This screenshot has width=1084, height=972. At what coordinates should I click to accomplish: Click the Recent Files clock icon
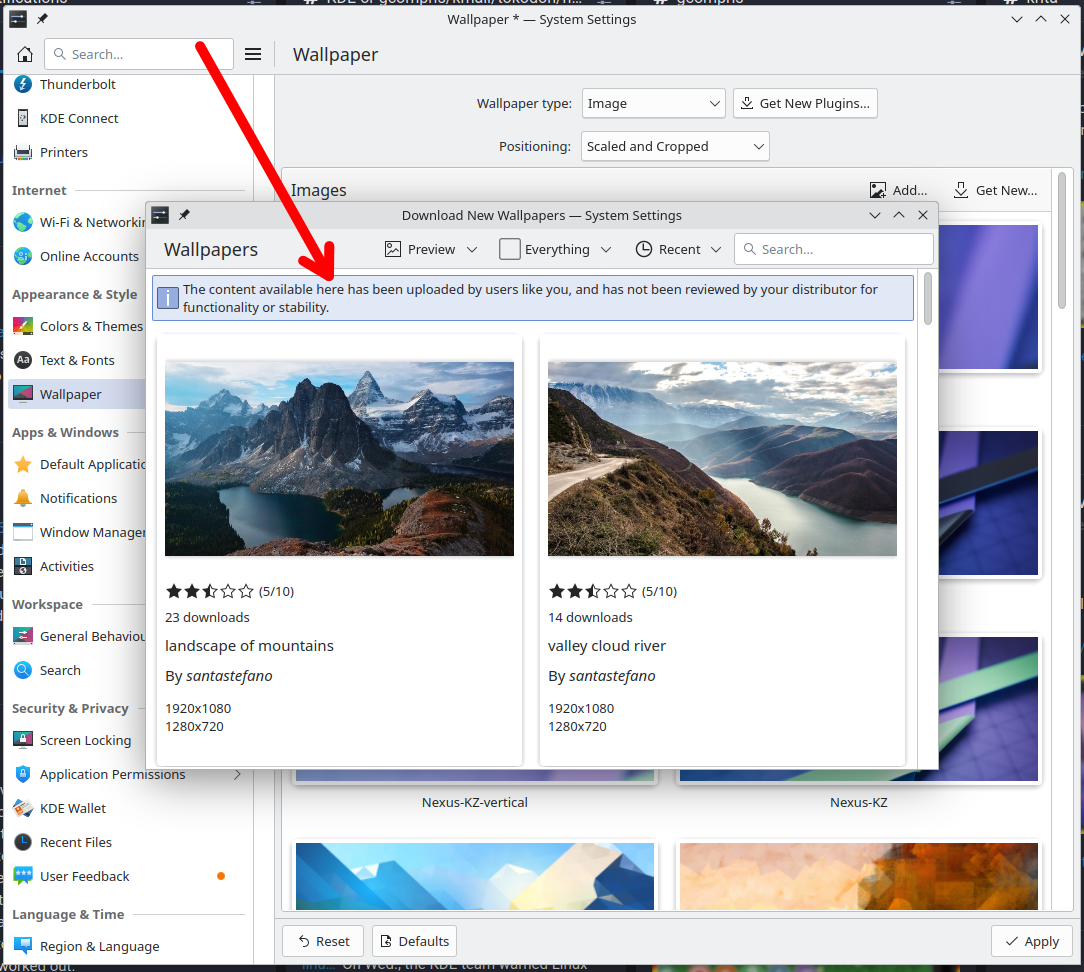point(23,842)
